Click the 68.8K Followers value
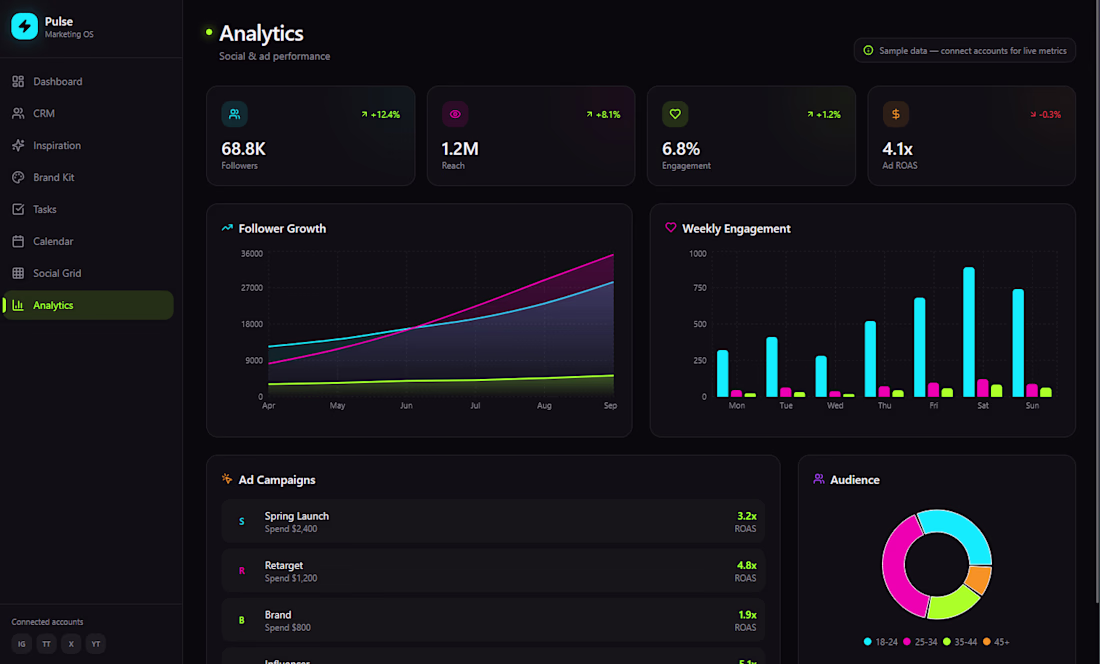Image resolution: width=1100 pixels, height=664 pixels. tap(243, 149)
